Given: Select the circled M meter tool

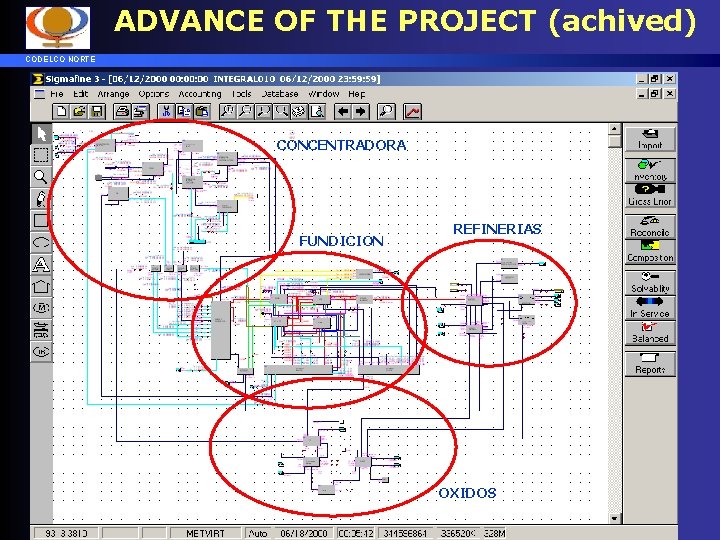Looking at the screenshot, I should click(41, 308).
